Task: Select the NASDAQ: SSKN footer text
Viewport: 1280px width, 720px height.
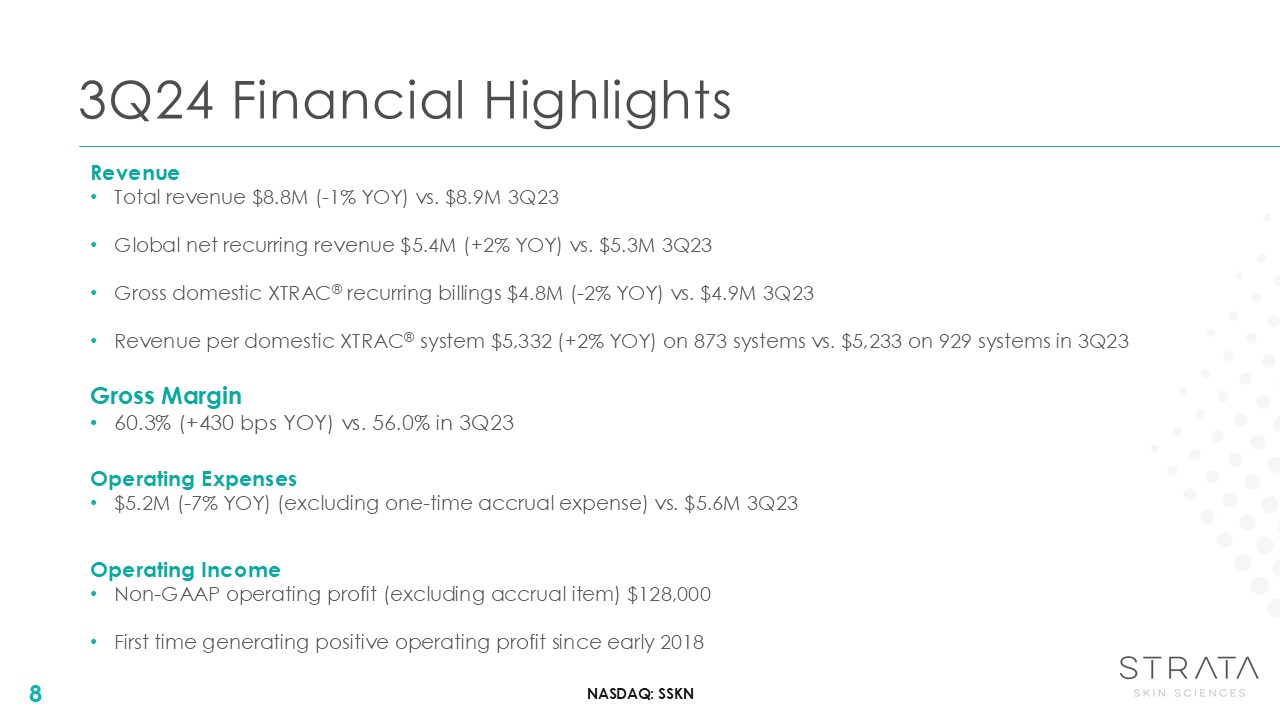Action: (640, 694)
